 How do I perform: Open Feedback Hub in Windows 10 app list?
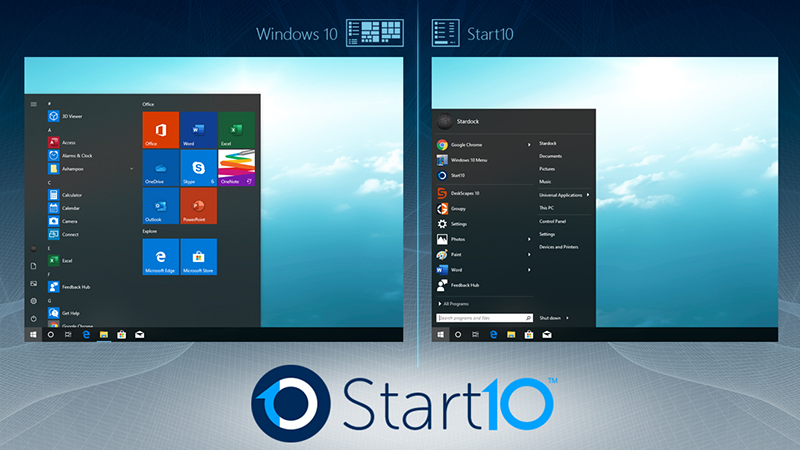click(x=69, y=287)
